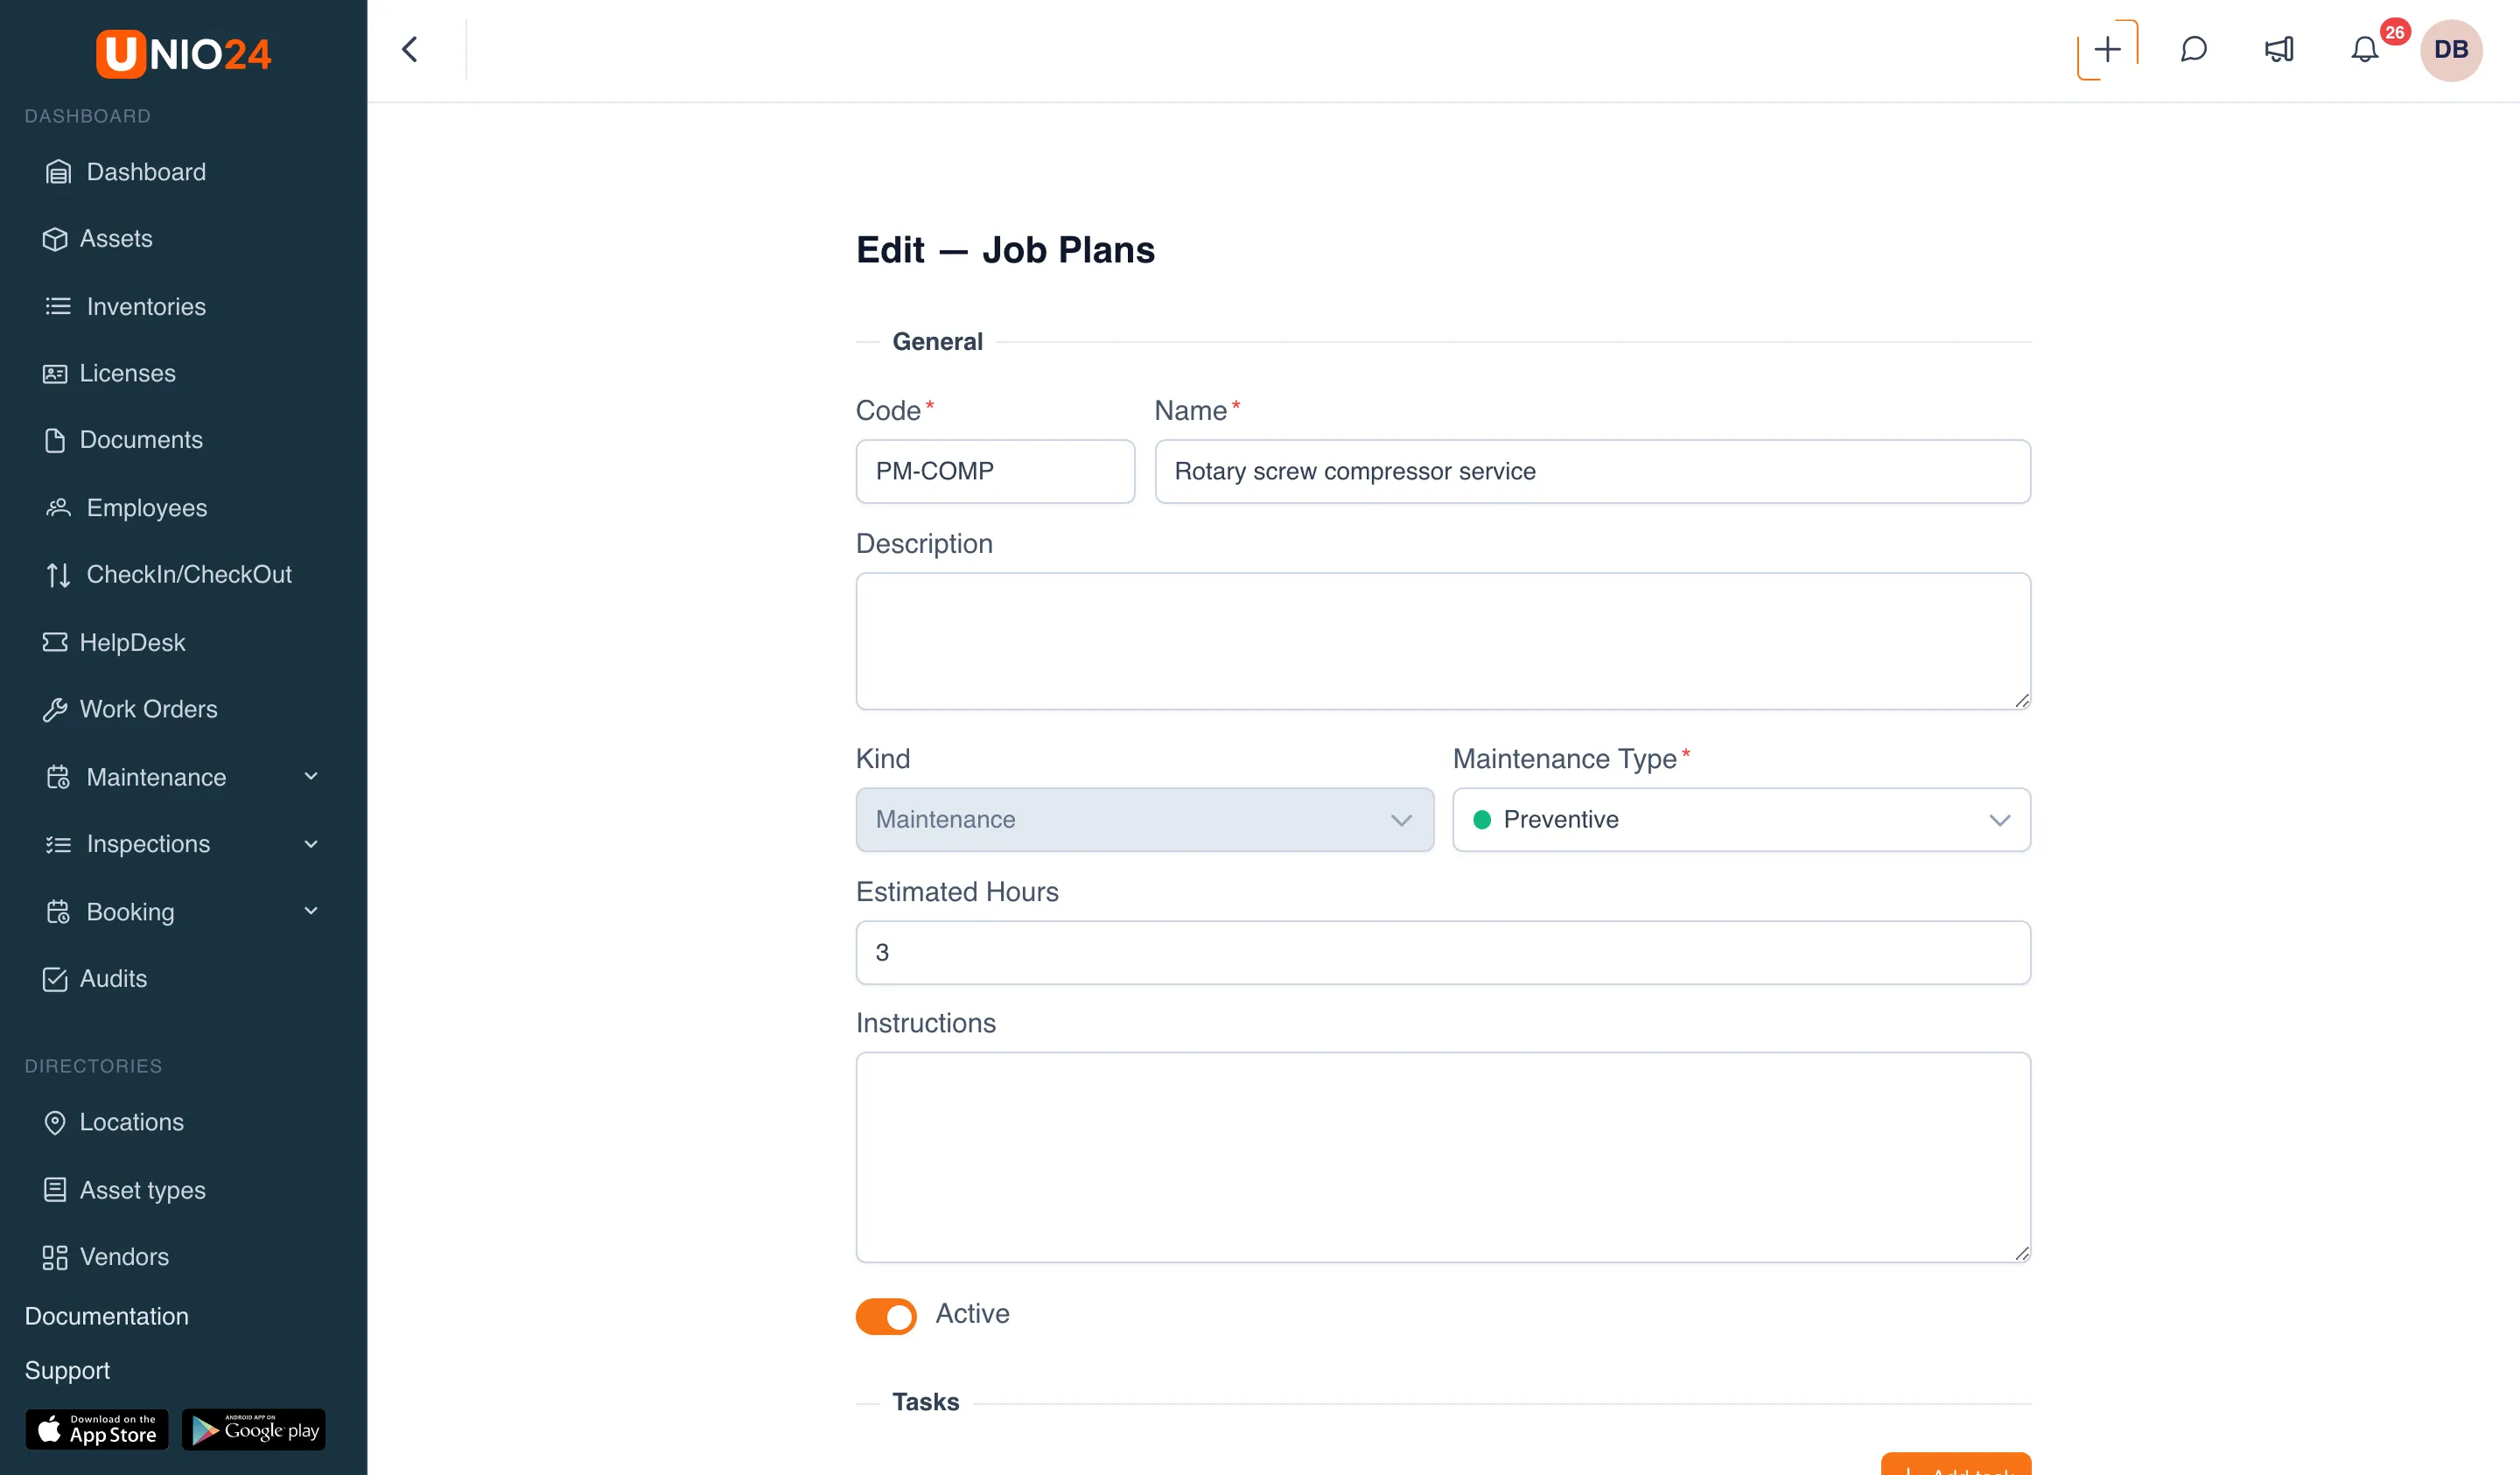Open the chat messages icon
This screenshot has height=1475, width=2520.
point(2193,49)
